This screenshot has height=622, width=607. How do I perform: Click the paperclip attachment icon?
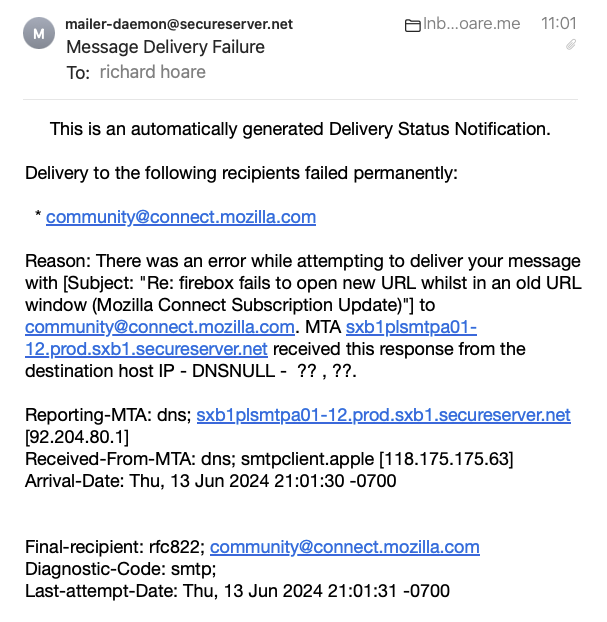[x=571, y=45]
